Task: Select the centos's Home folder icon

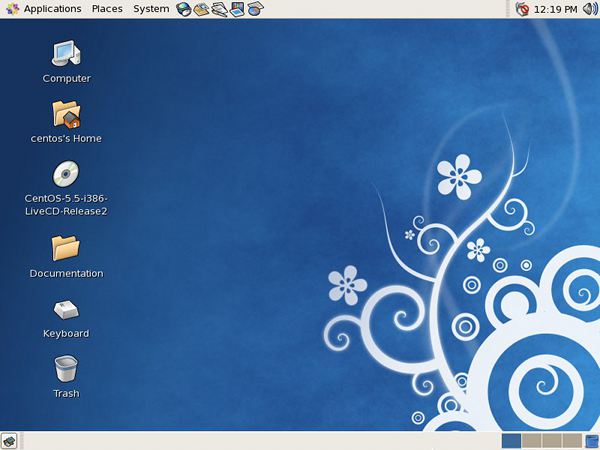Action: point(66,122)
